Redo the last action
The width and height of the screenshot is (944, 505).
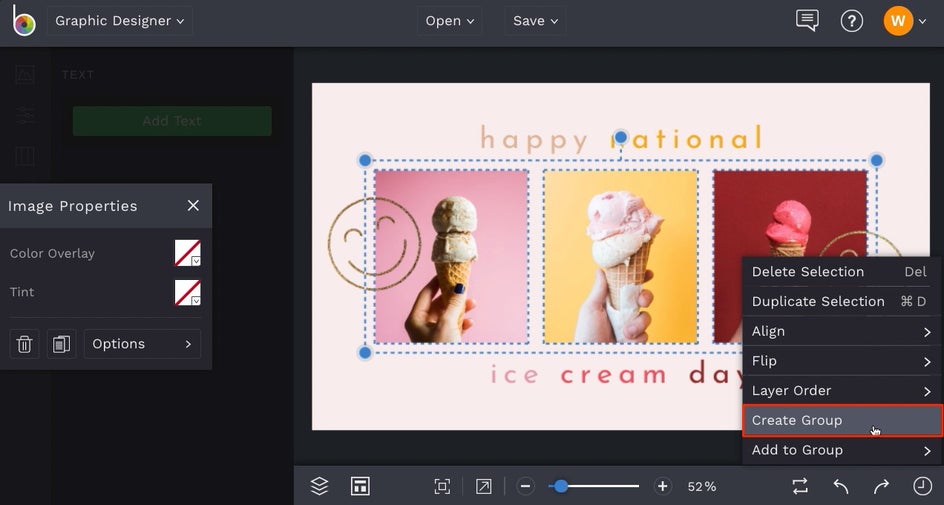coord(881,486)
